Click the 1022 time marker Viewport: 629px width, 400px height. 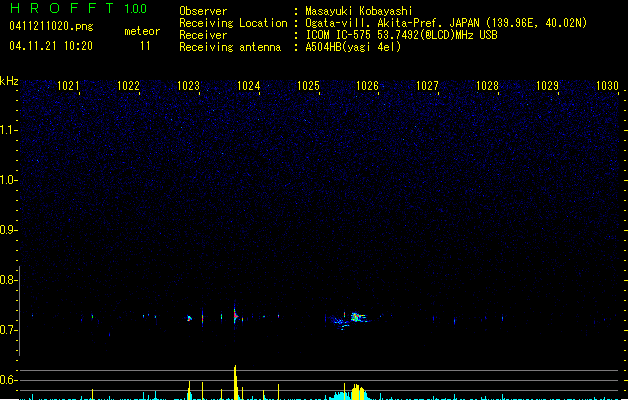(x=128, y=86)
